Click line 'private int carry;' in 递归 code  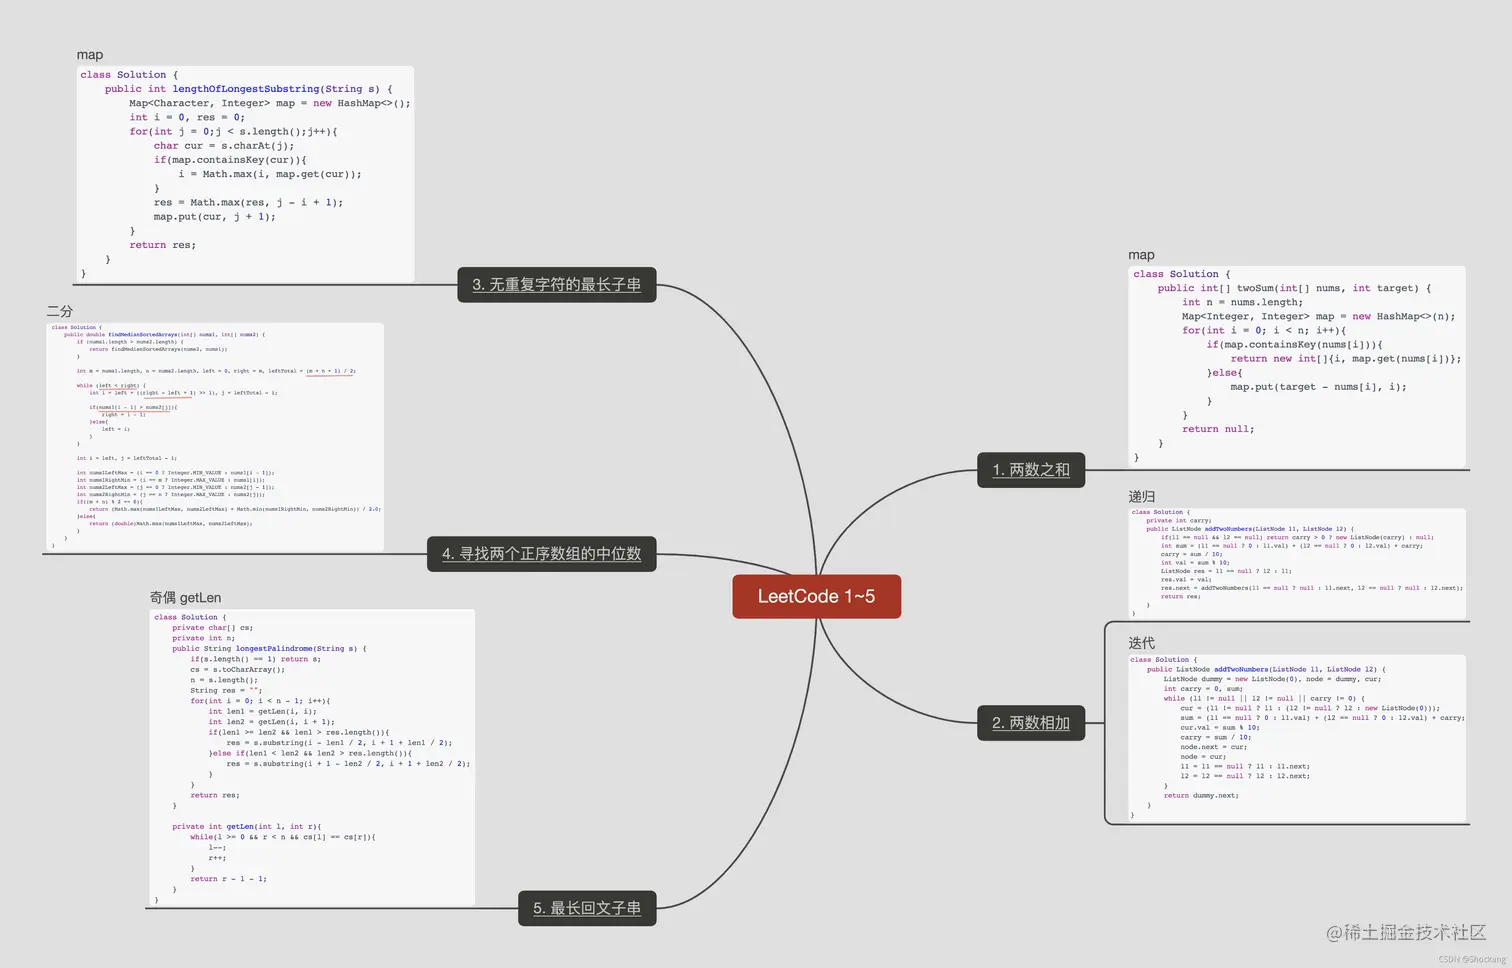pos(1178,520)
